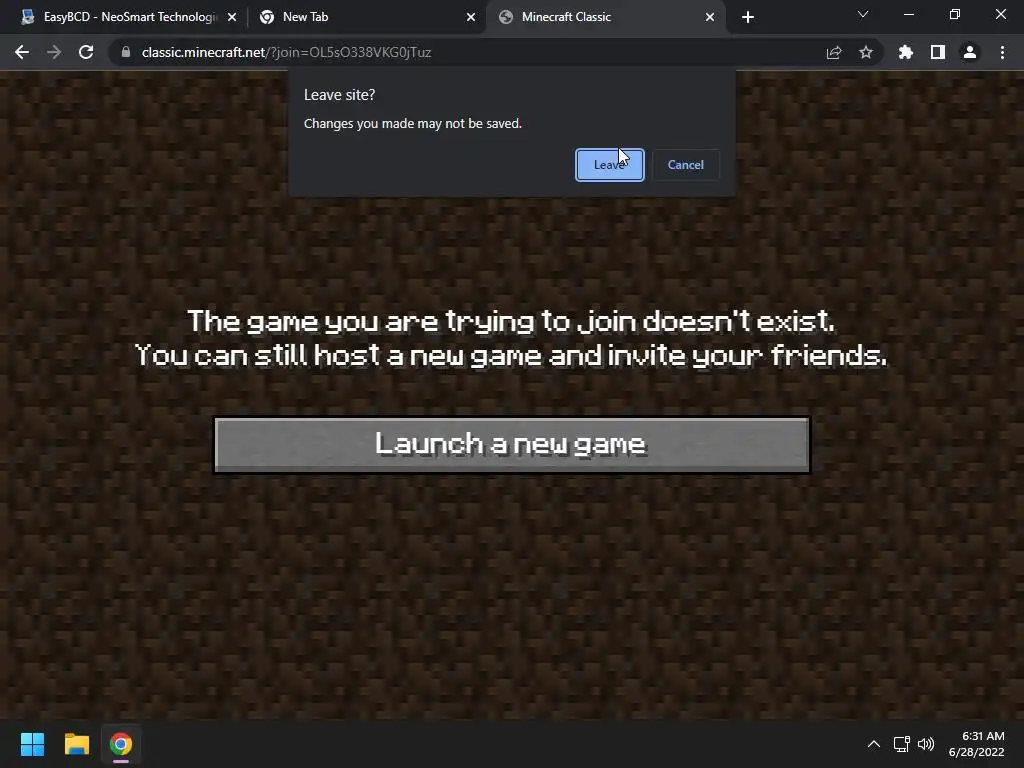Restore down the Chrome window
The height and width of the screenshot is (768, 1024).
click(955, 14)
